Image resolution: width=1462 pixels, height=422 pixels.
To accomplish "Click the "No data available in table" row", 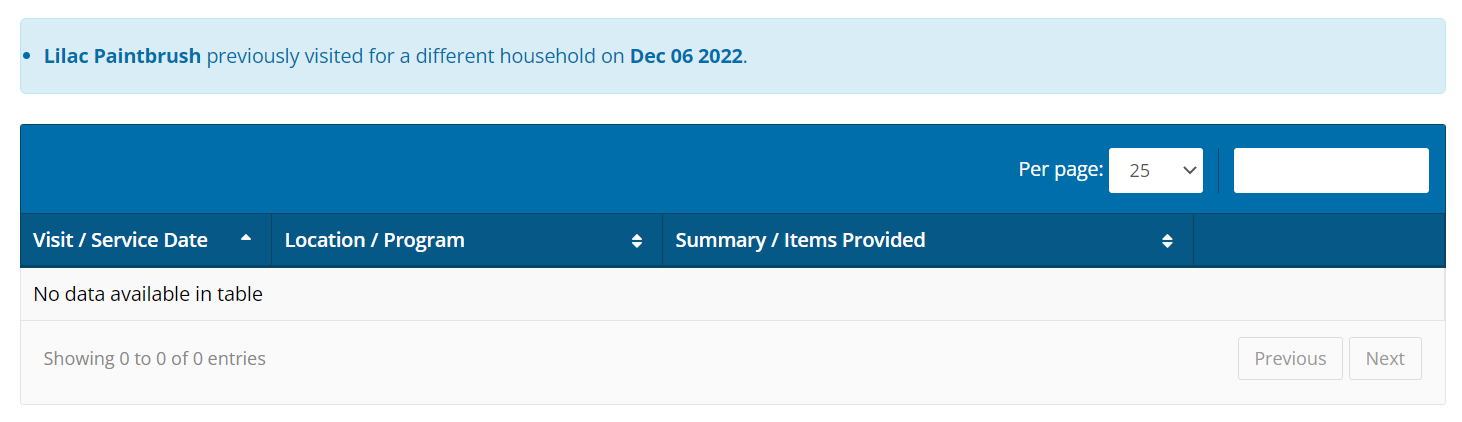I will click(148, 294).
